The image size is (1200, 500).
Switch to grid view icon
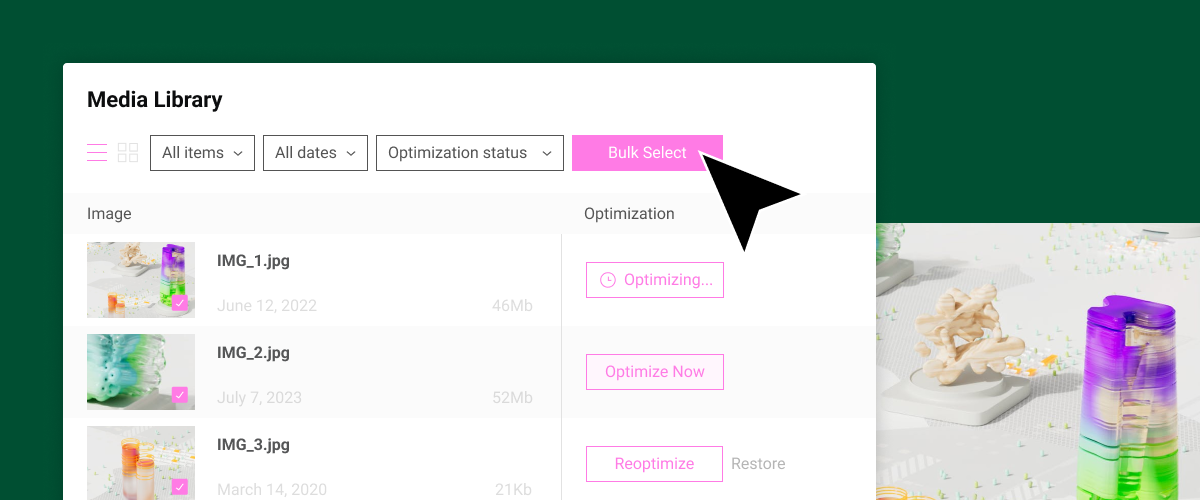(128, 153)
